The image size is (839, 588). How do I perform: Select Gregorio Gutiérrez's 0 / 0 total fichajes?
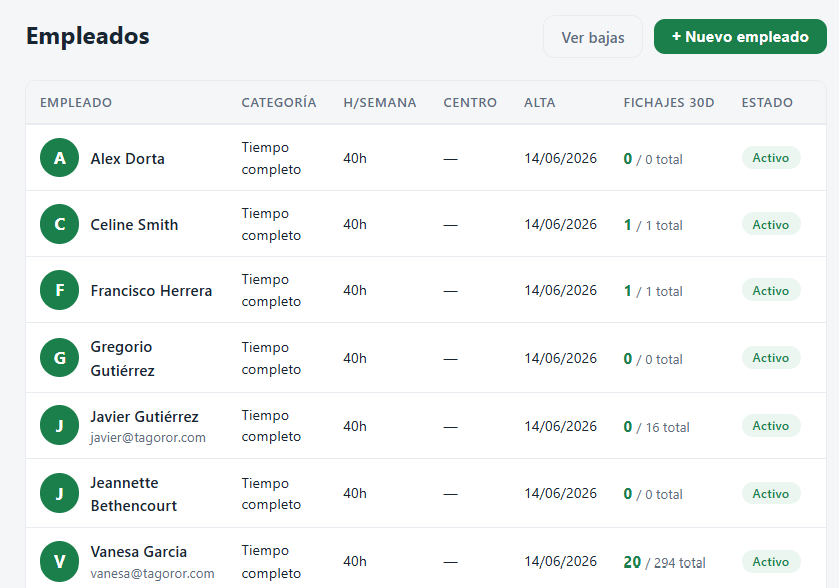653,358
